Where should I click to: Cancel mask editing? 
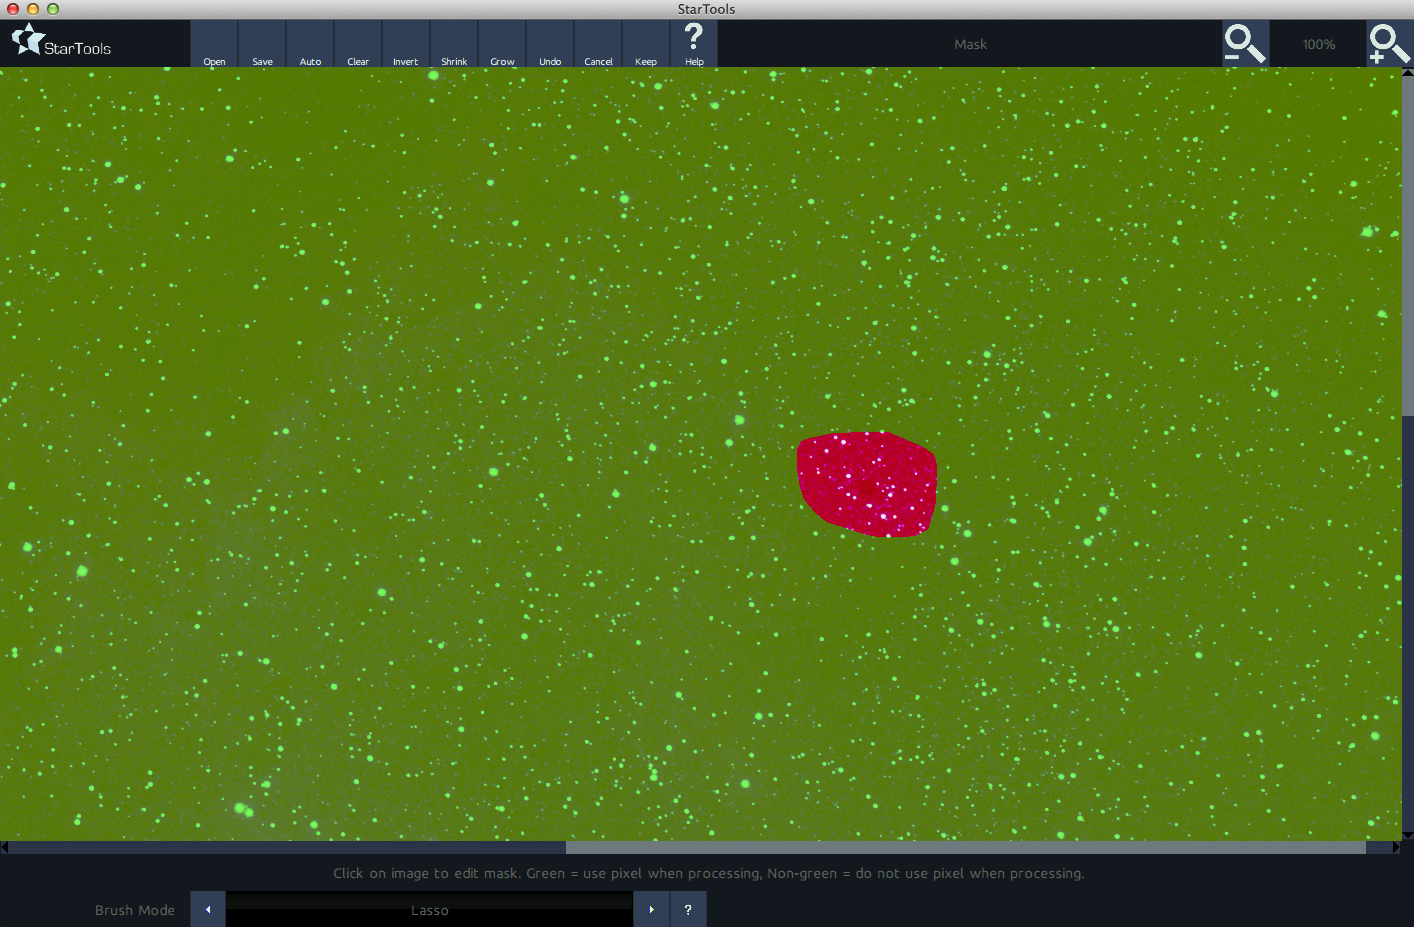[x=598, y=44]
